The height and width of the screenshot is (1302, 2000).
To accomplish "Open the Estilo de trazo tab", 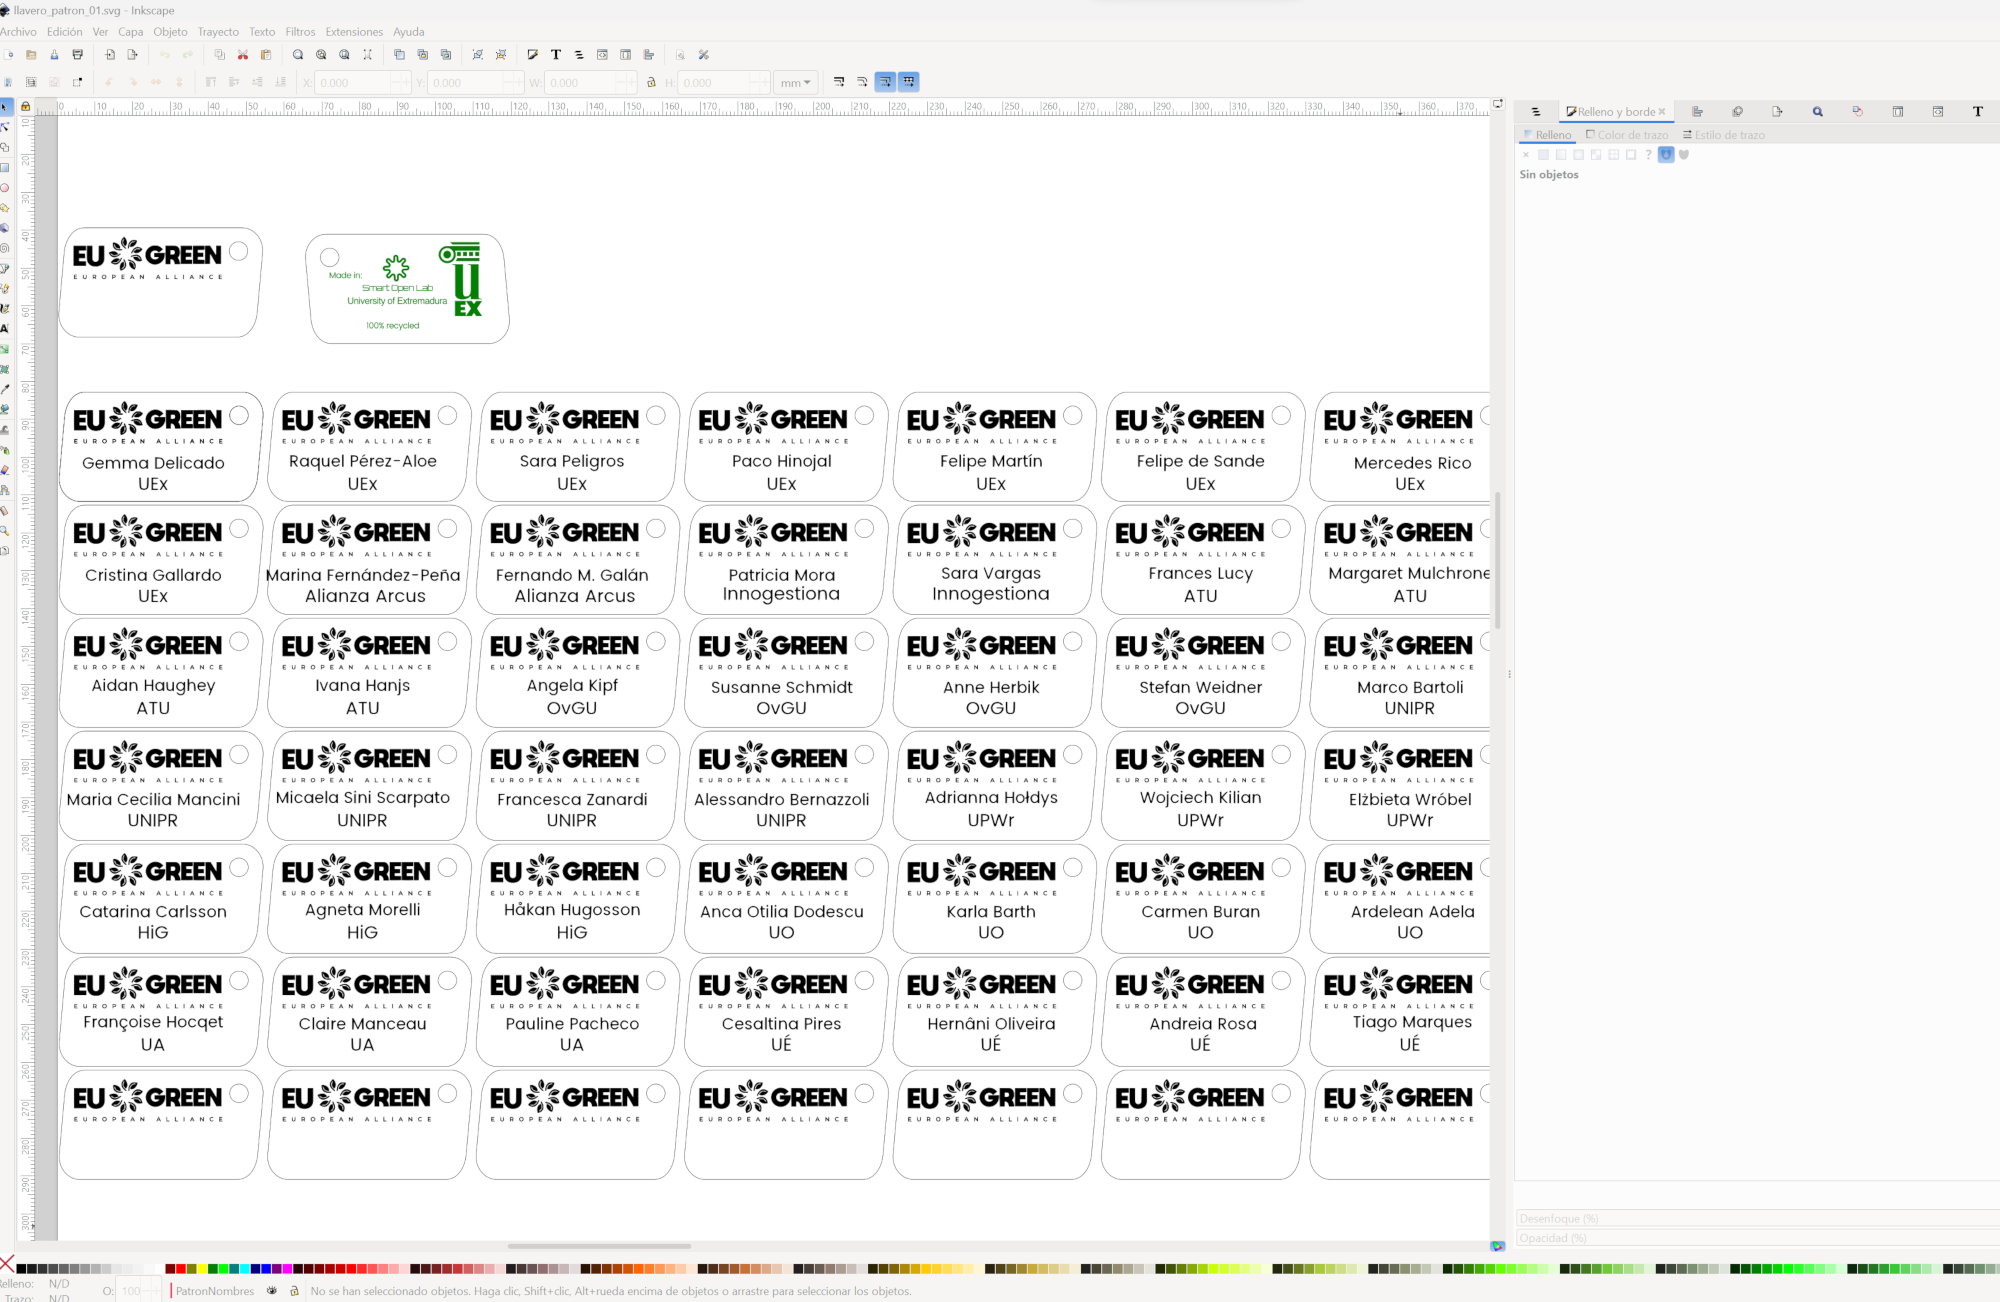I will (1725, 135).
